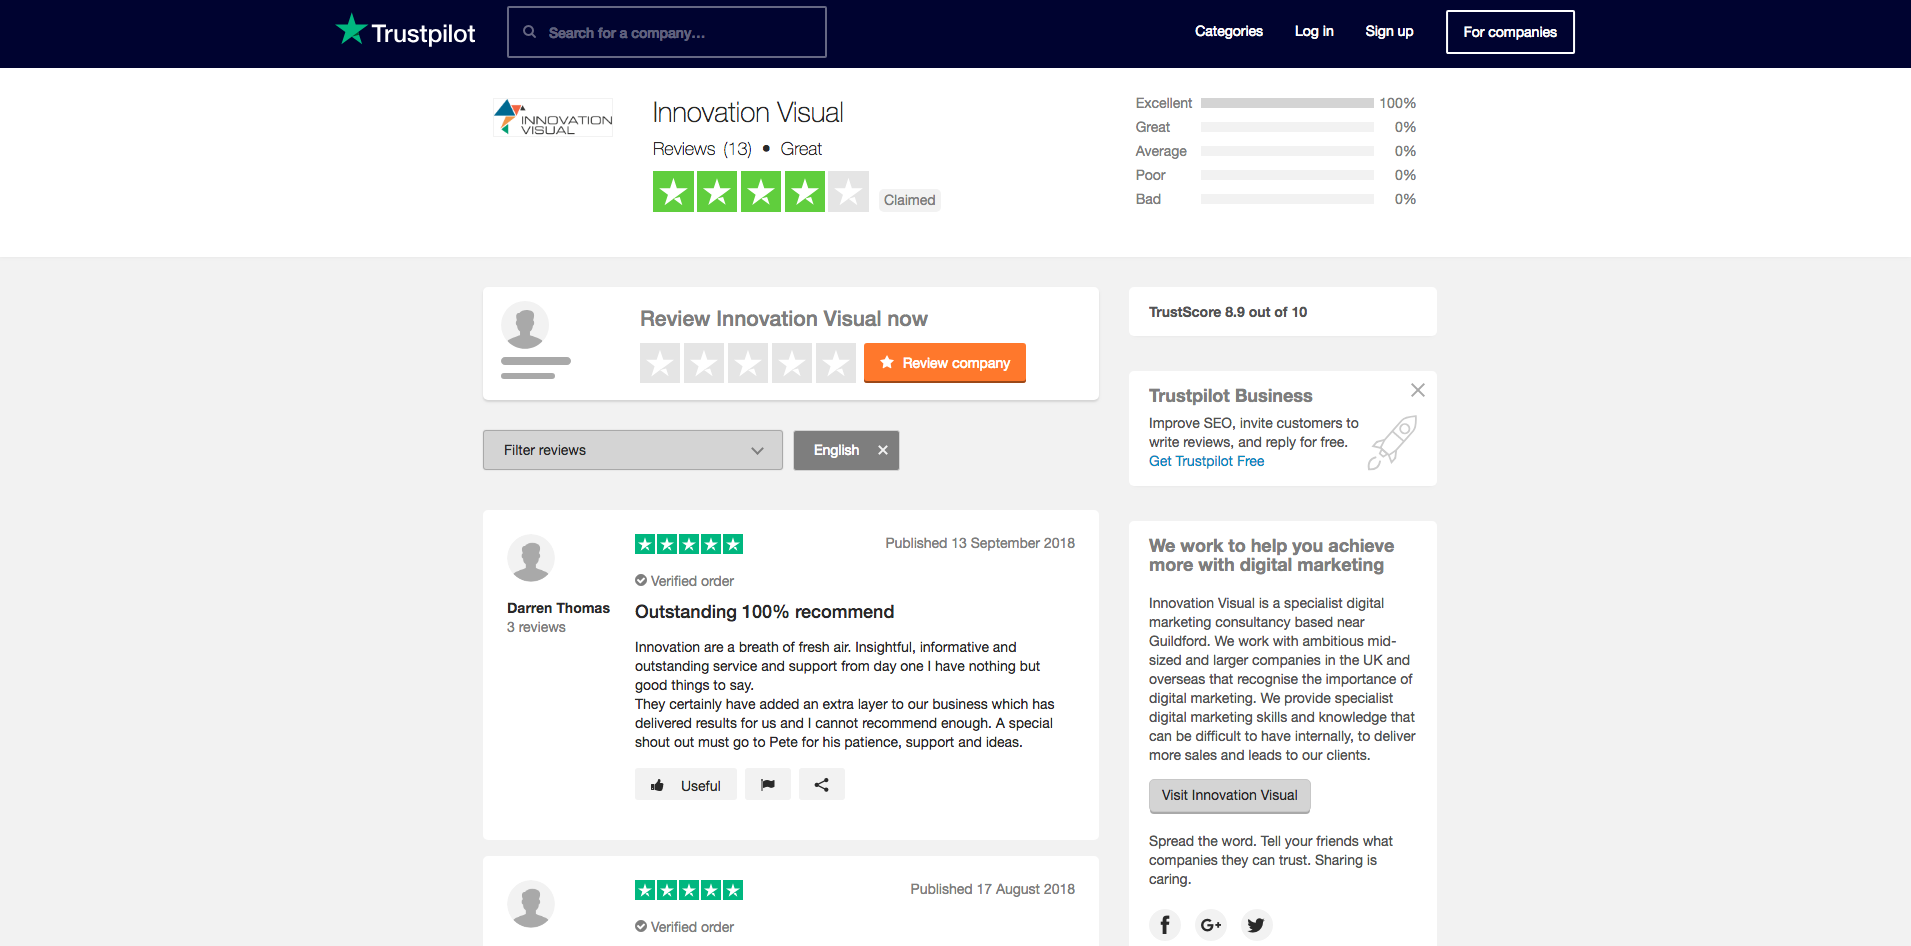Click the Trustpilot logo

click(x=405, y=31)
